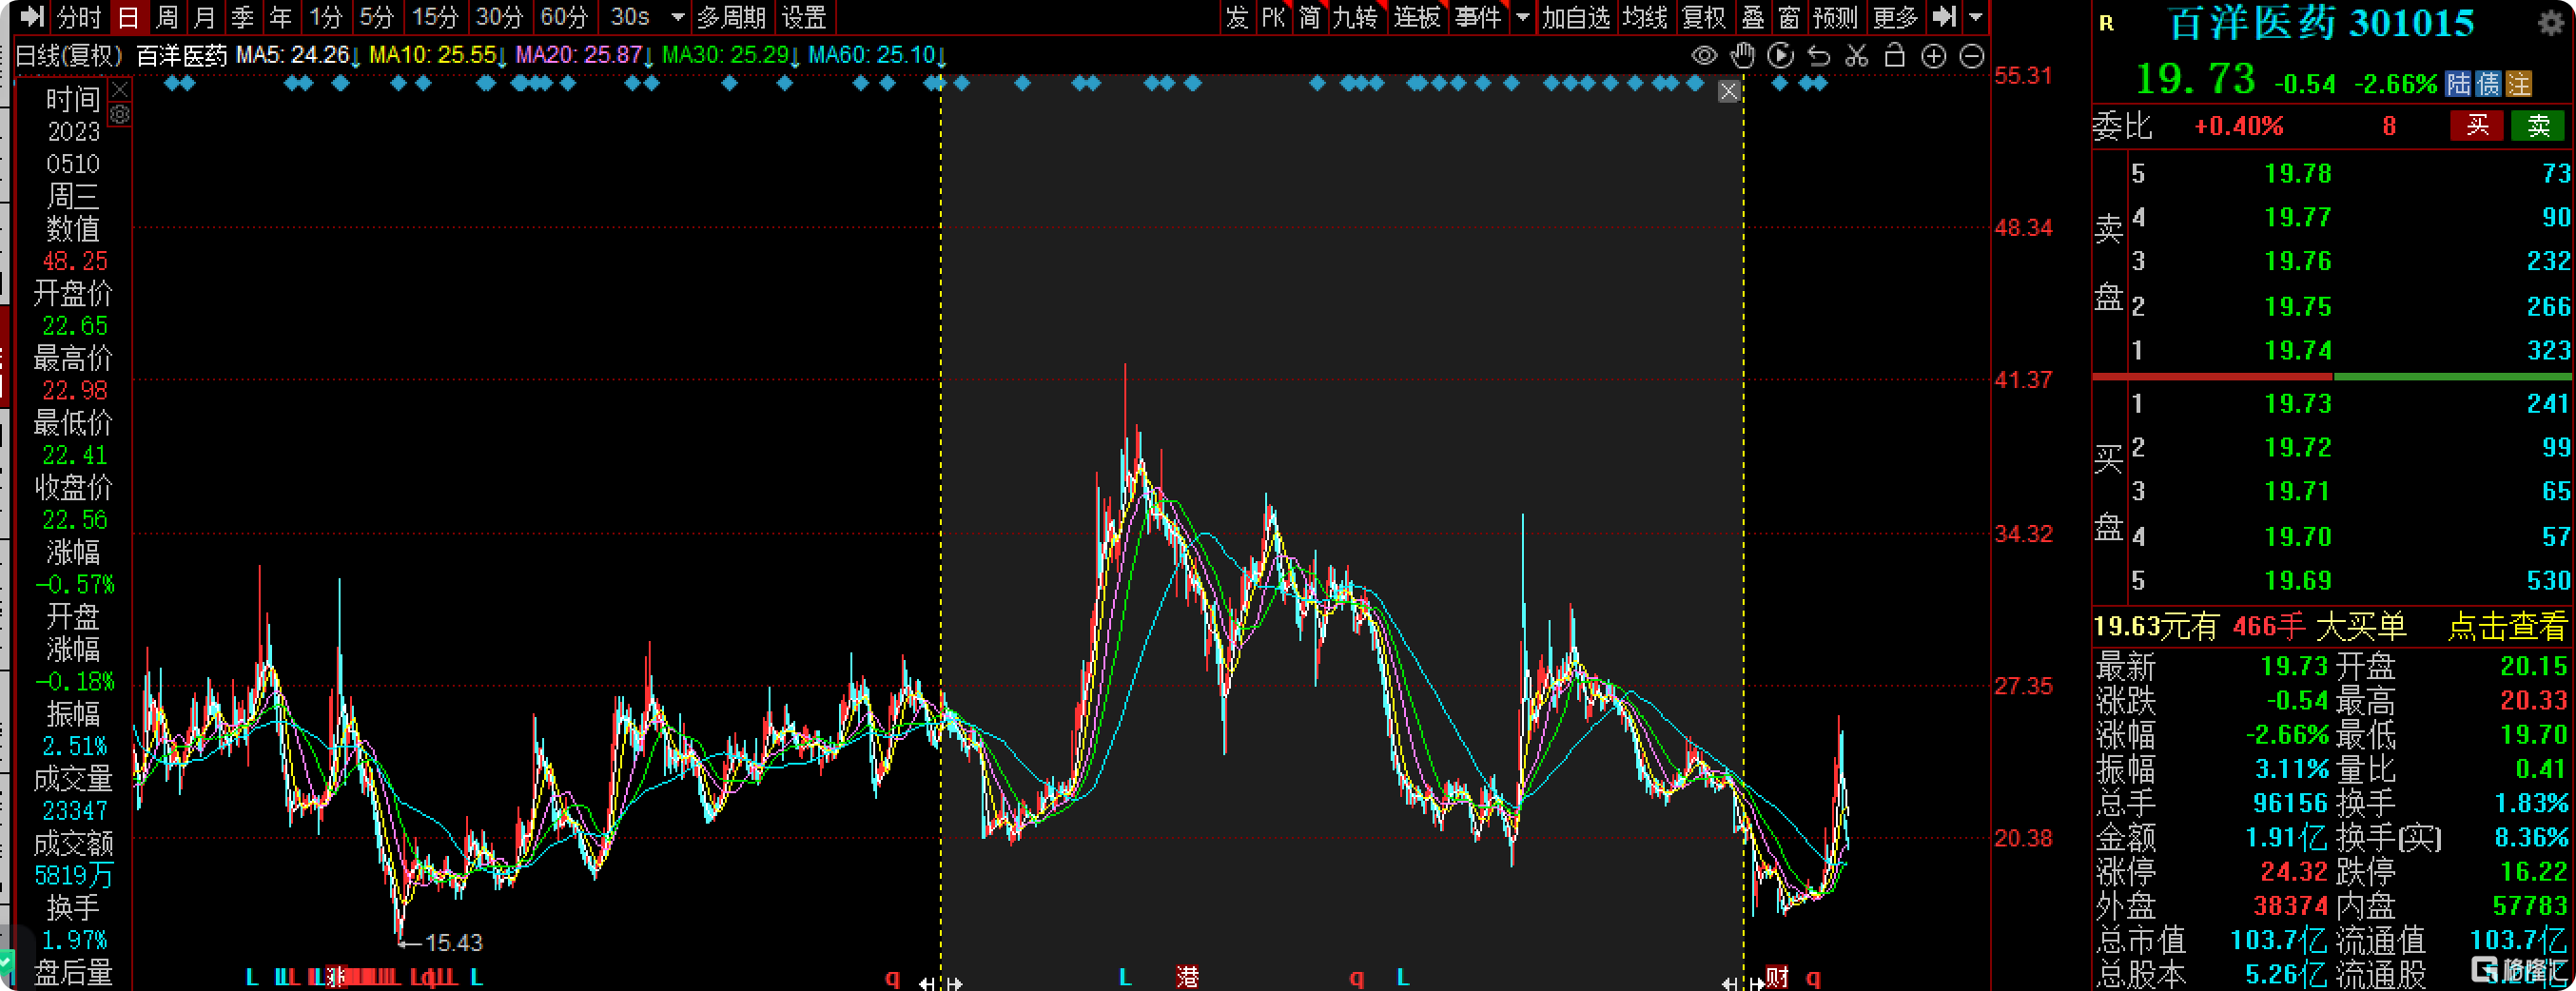Toggle the eye visibility icon

pos(1704,56)
